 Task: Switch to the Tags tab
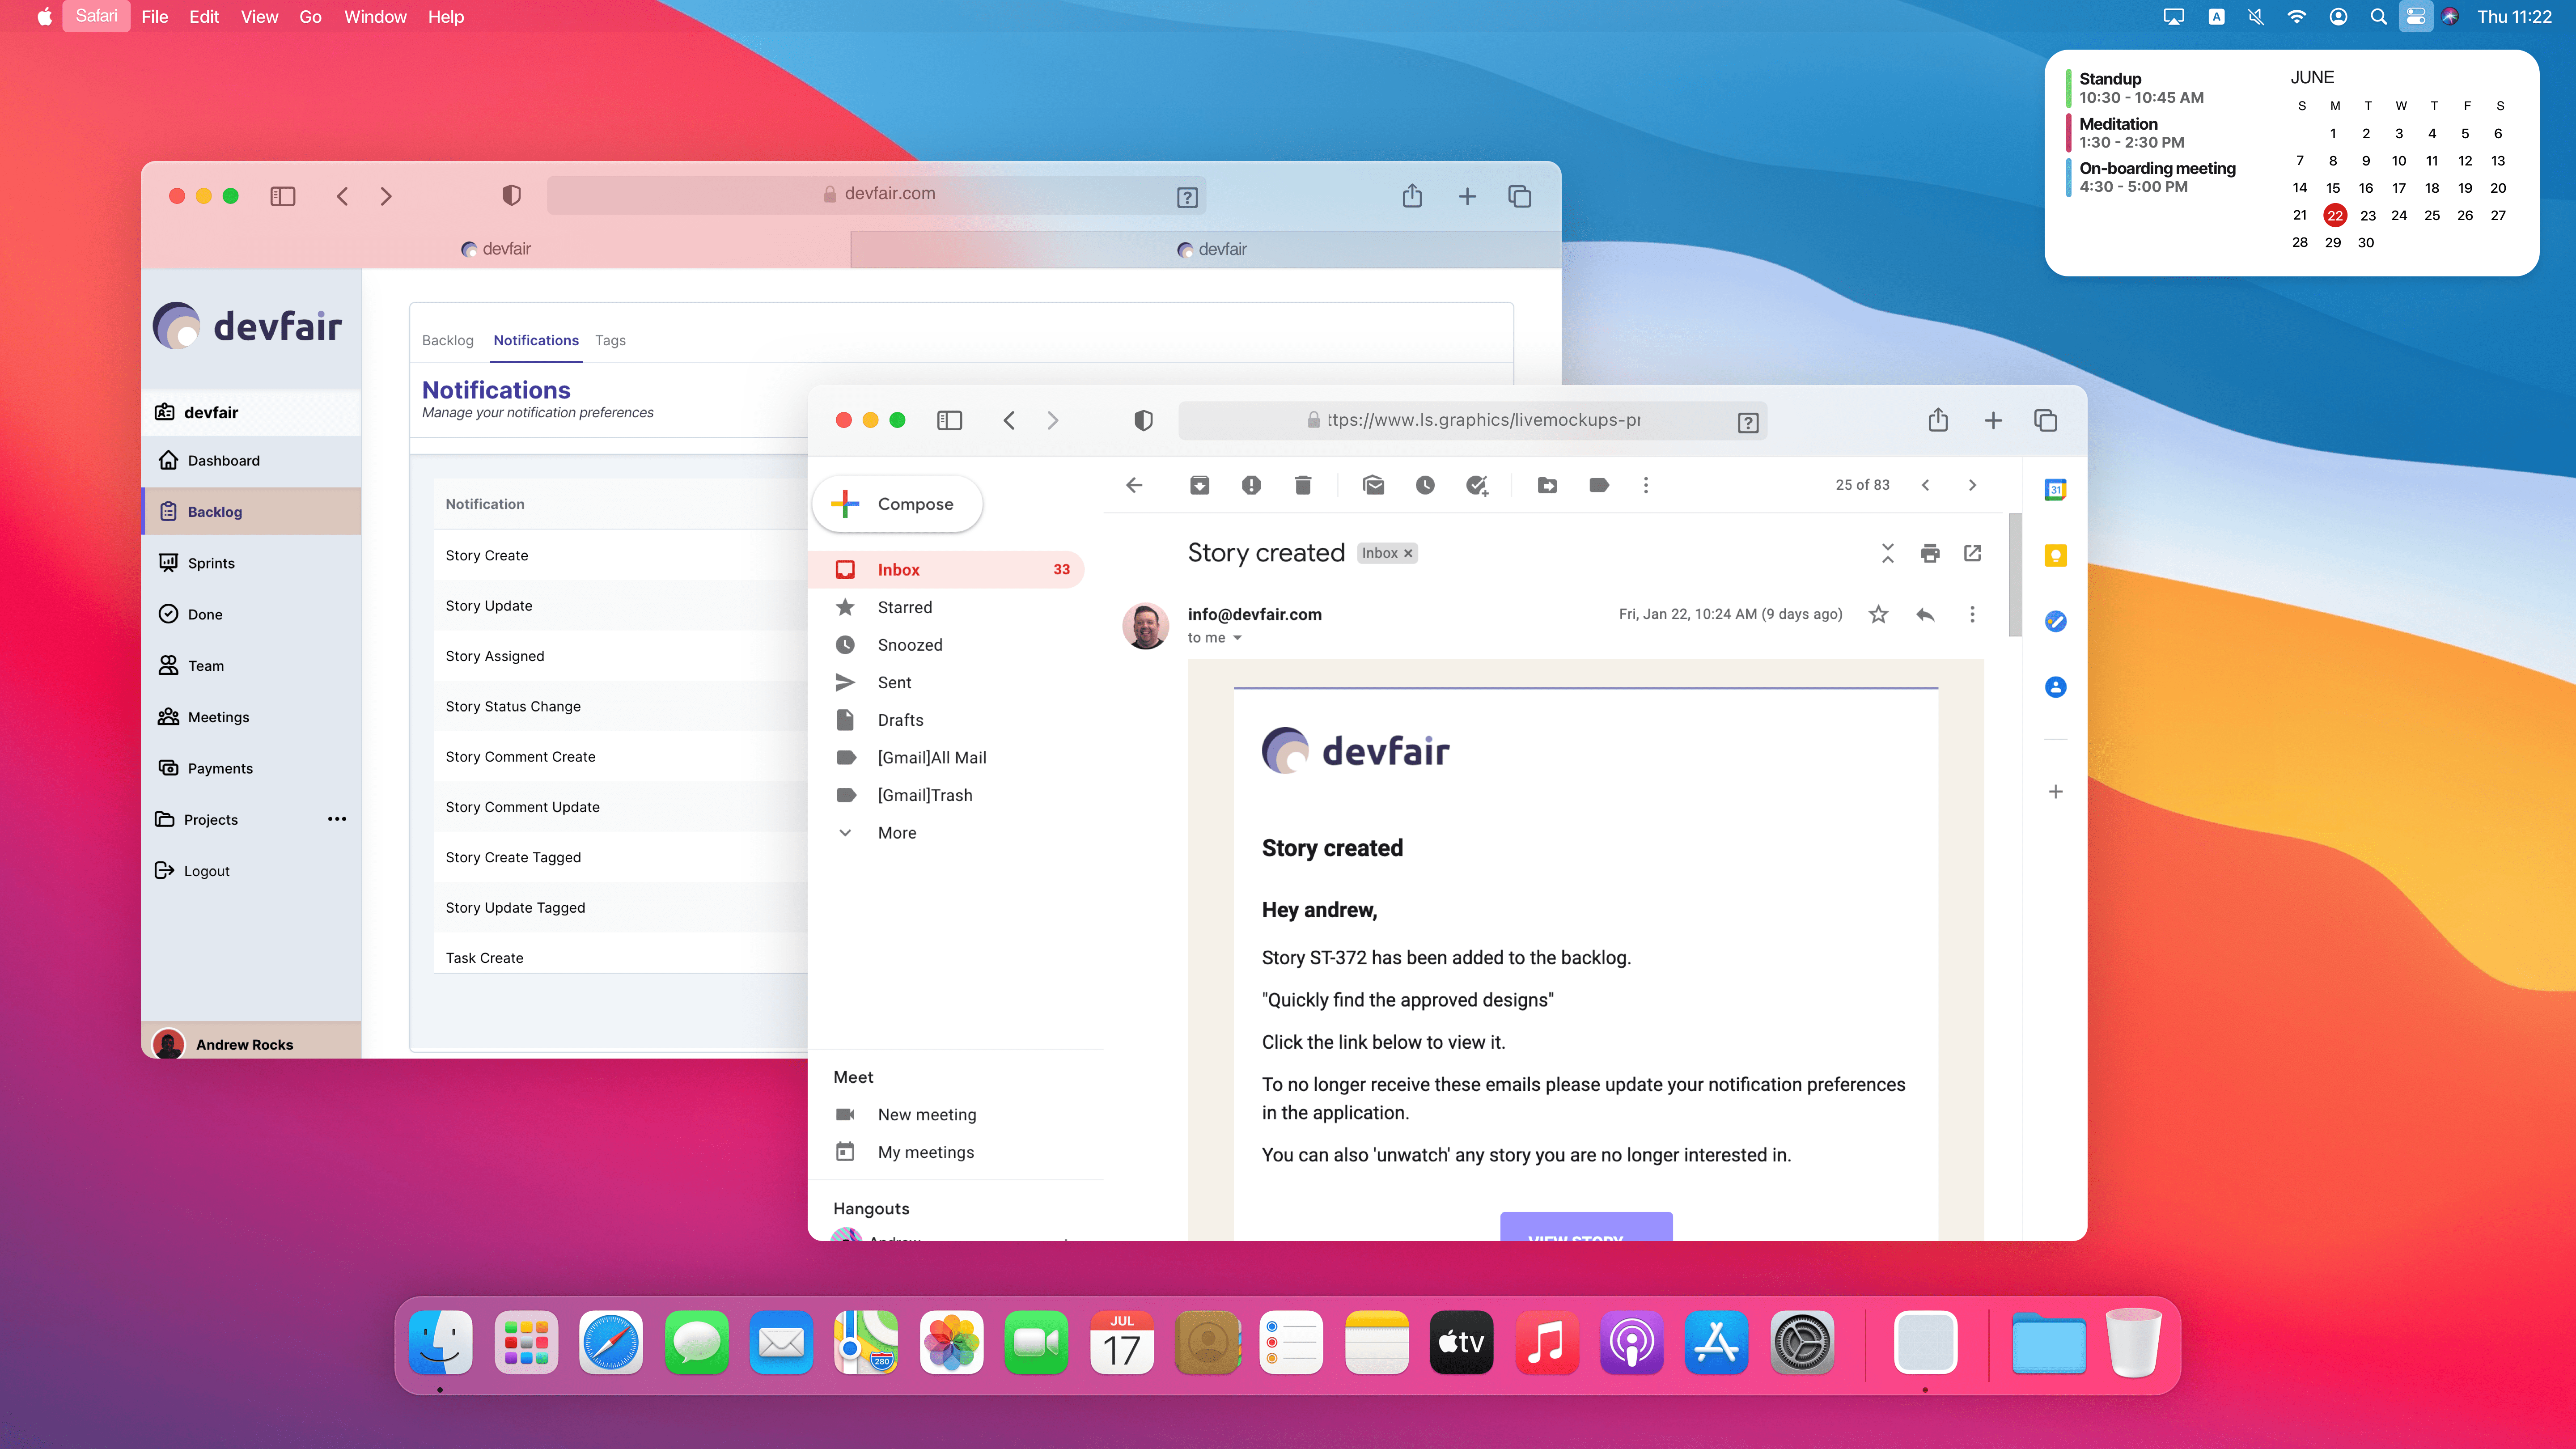pyautogui.click(x=610, y=340)
